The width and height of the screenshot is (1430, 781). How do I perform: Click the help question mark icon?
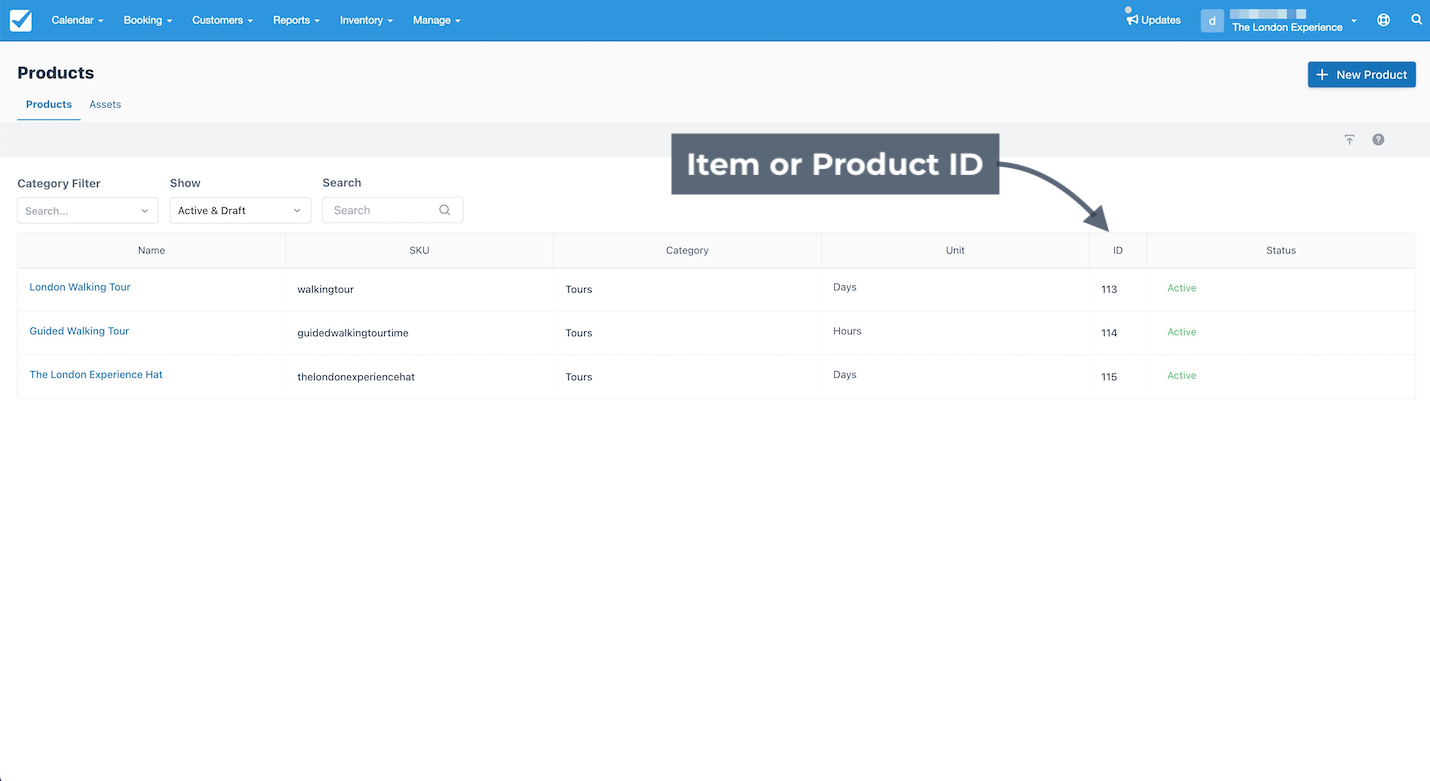tap(1378, 139)
